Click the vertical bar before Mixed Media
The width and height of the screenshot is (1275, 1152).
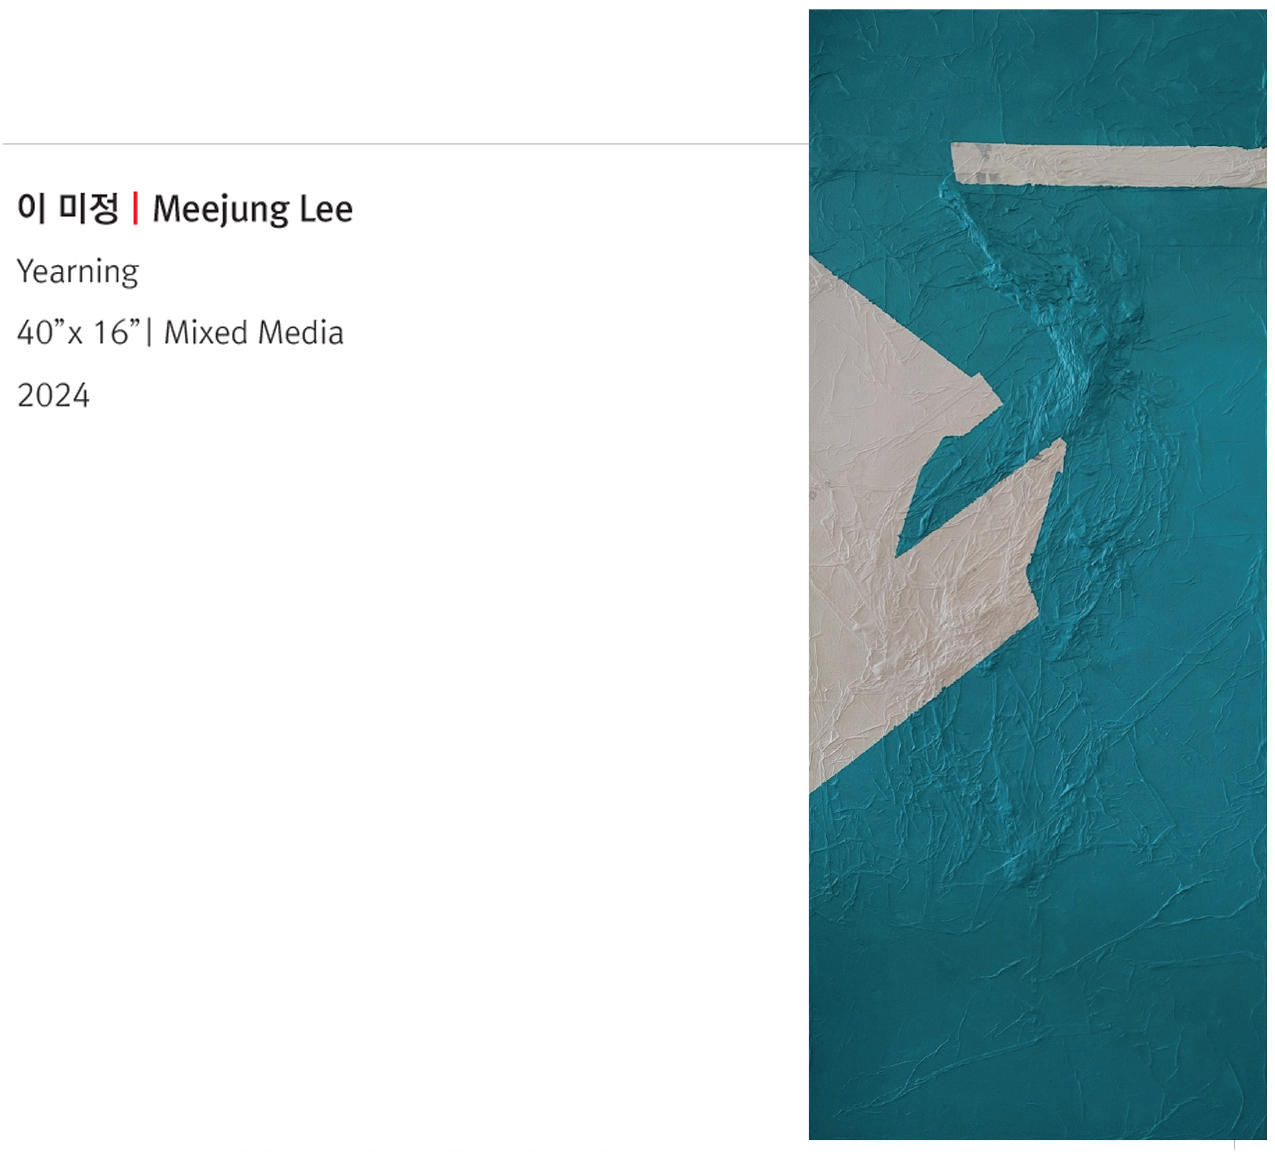click(x=150, y=333)
